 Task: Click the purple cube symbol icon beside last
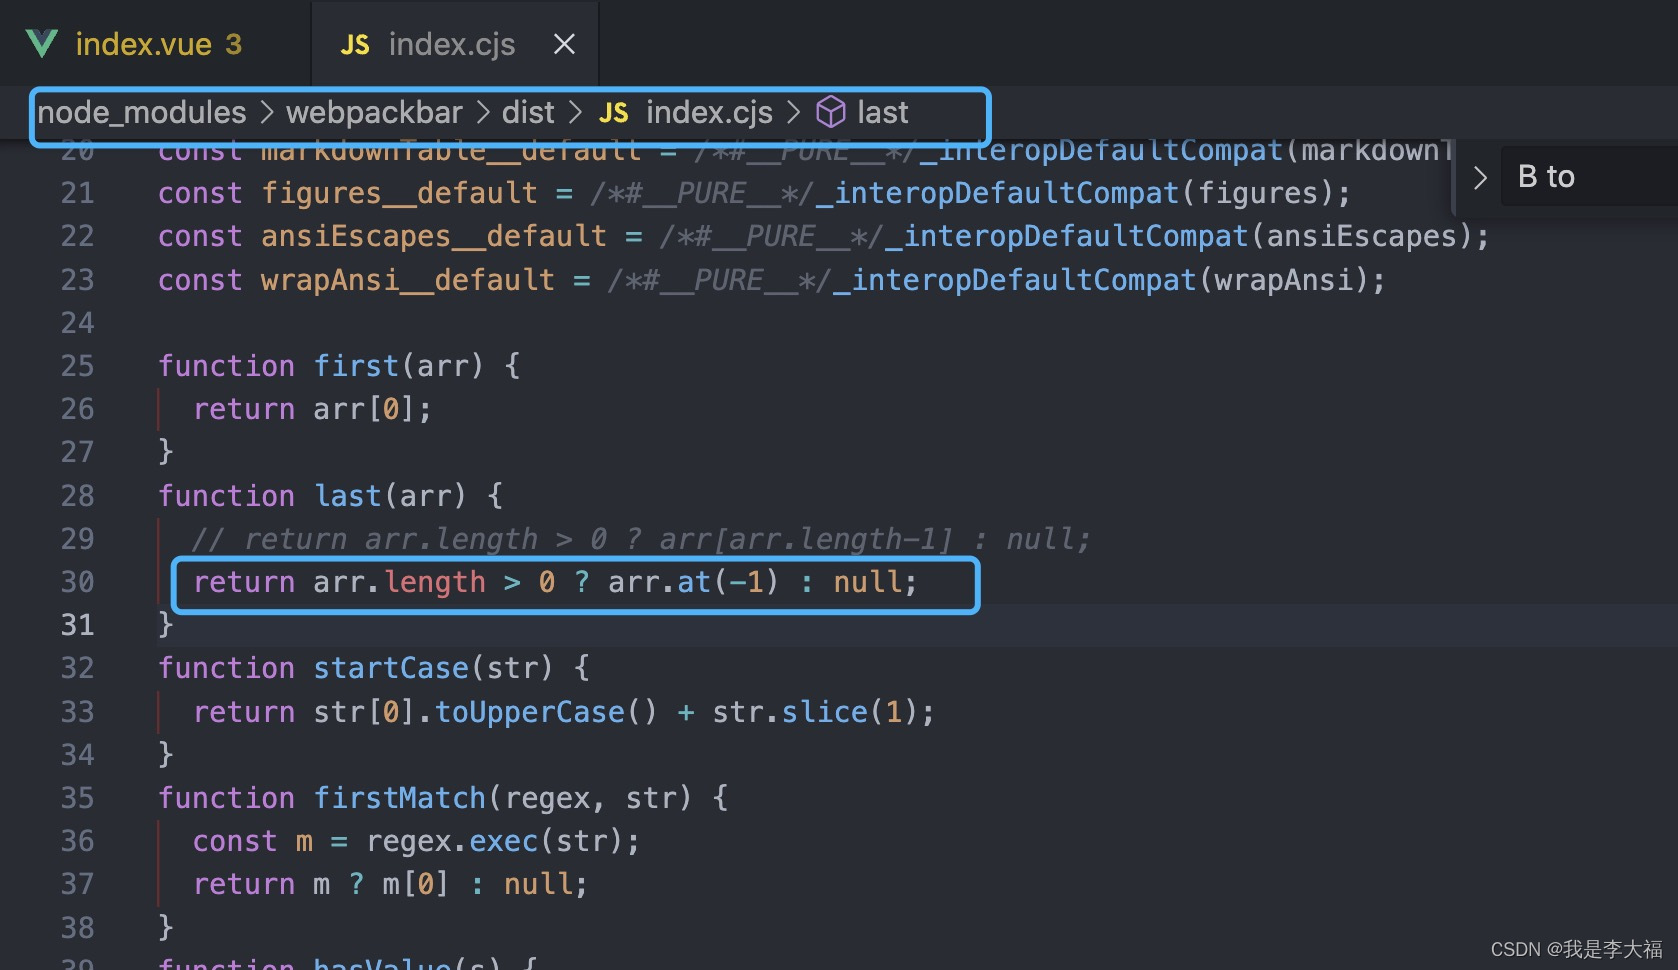point(831,112)
